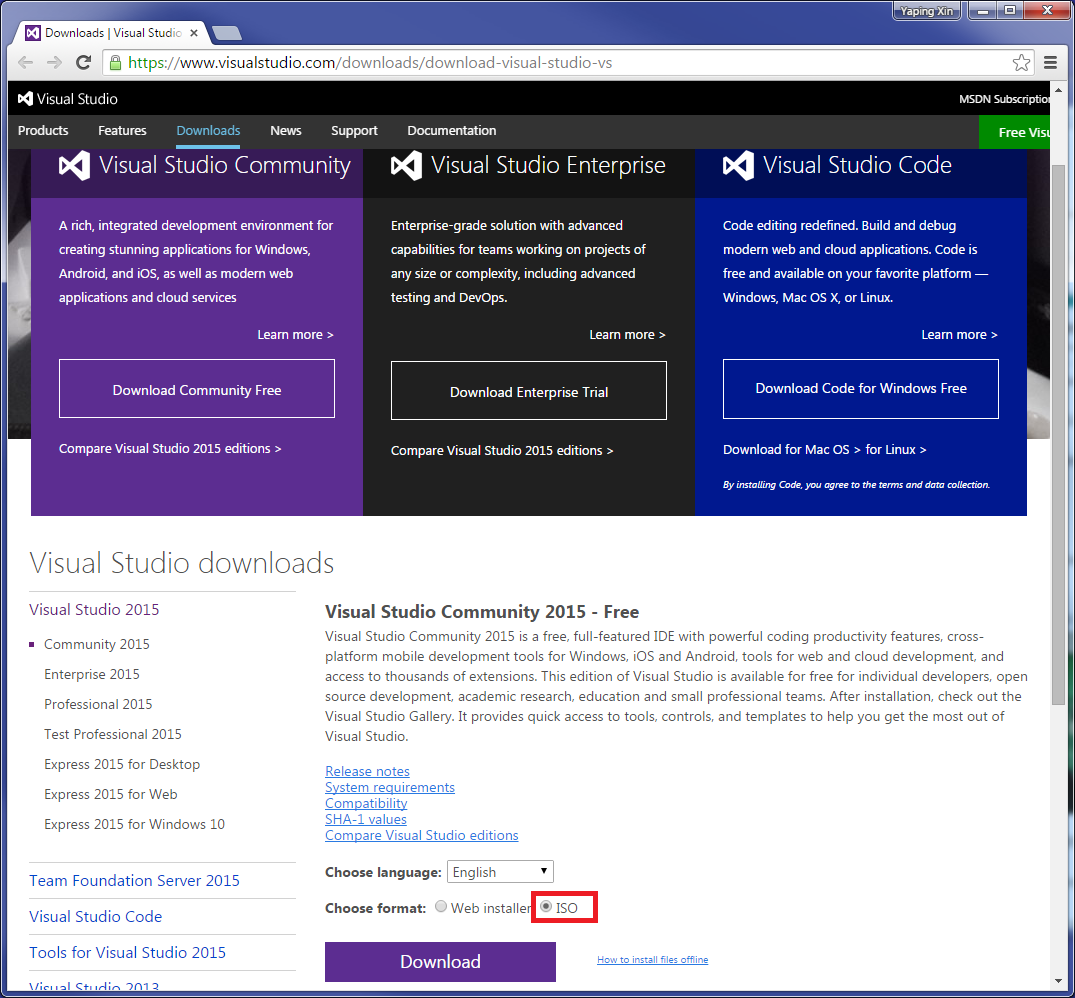Bookmark this page with the star icon
This screenshot has width=1075, height=998.
(x=1021, y=62)
